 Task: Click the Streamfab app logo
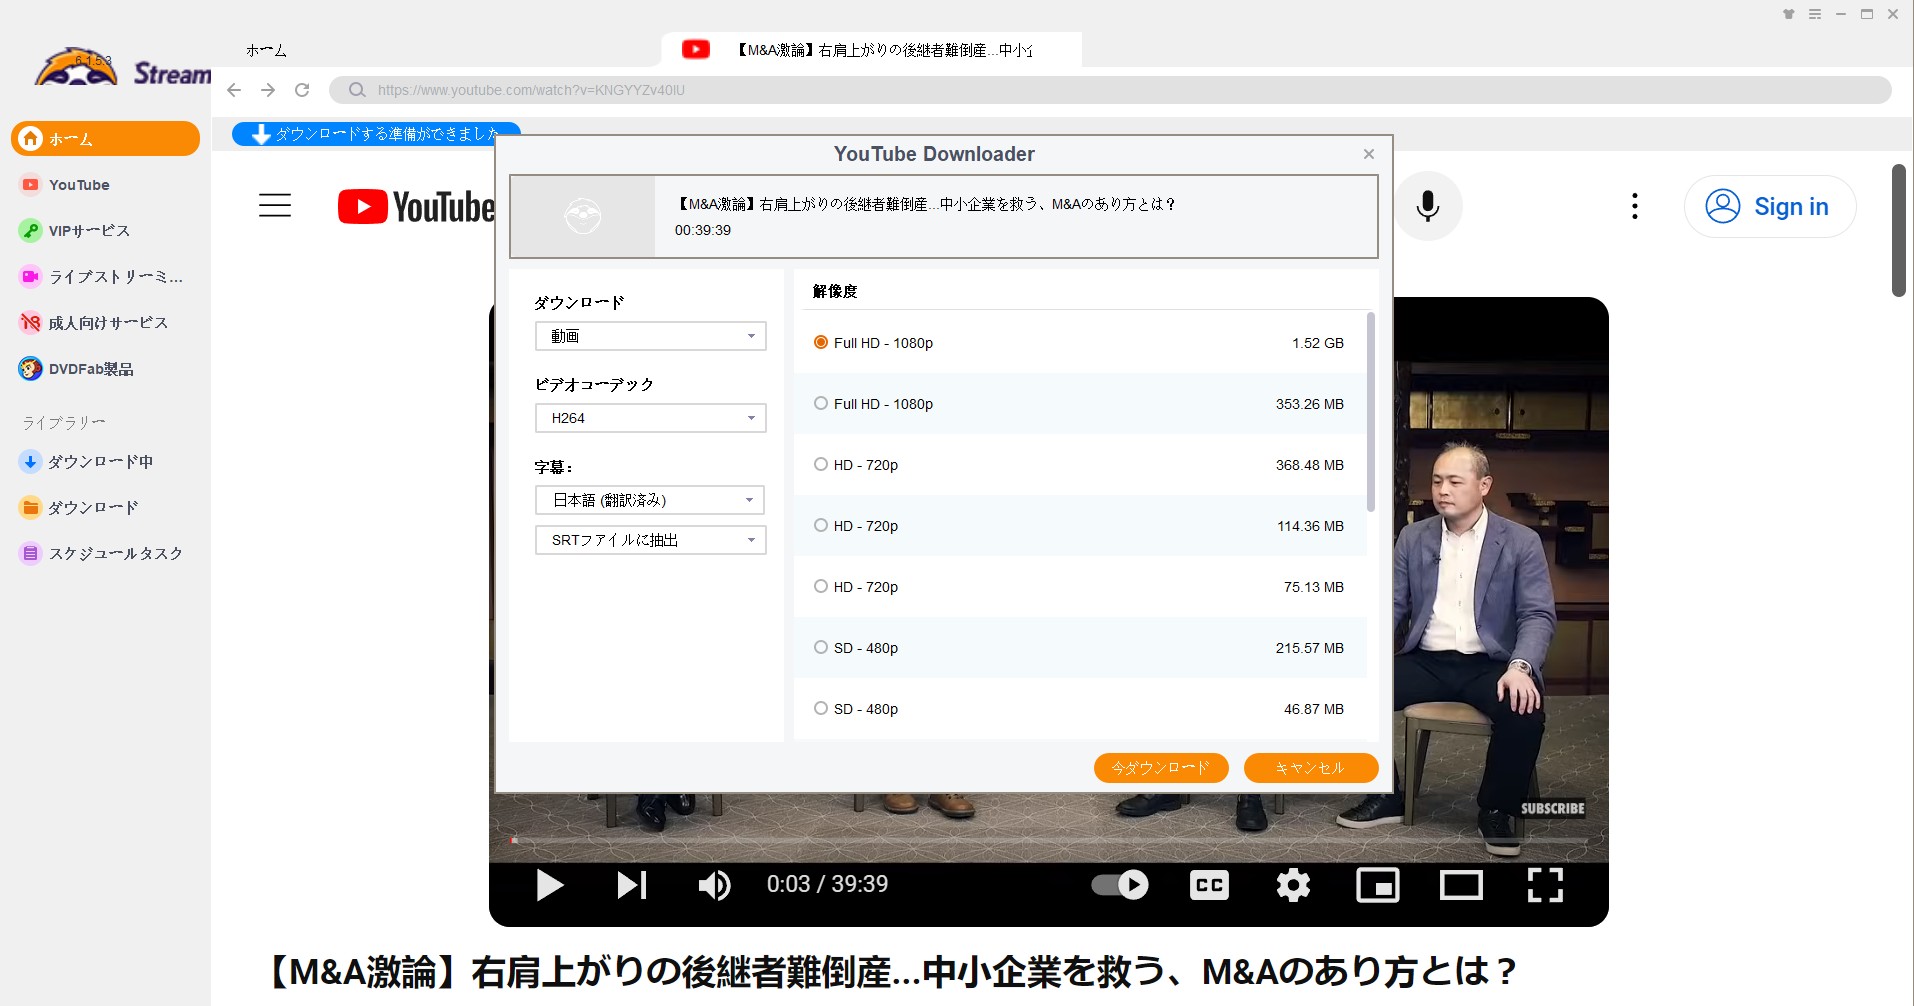point(122,69)
